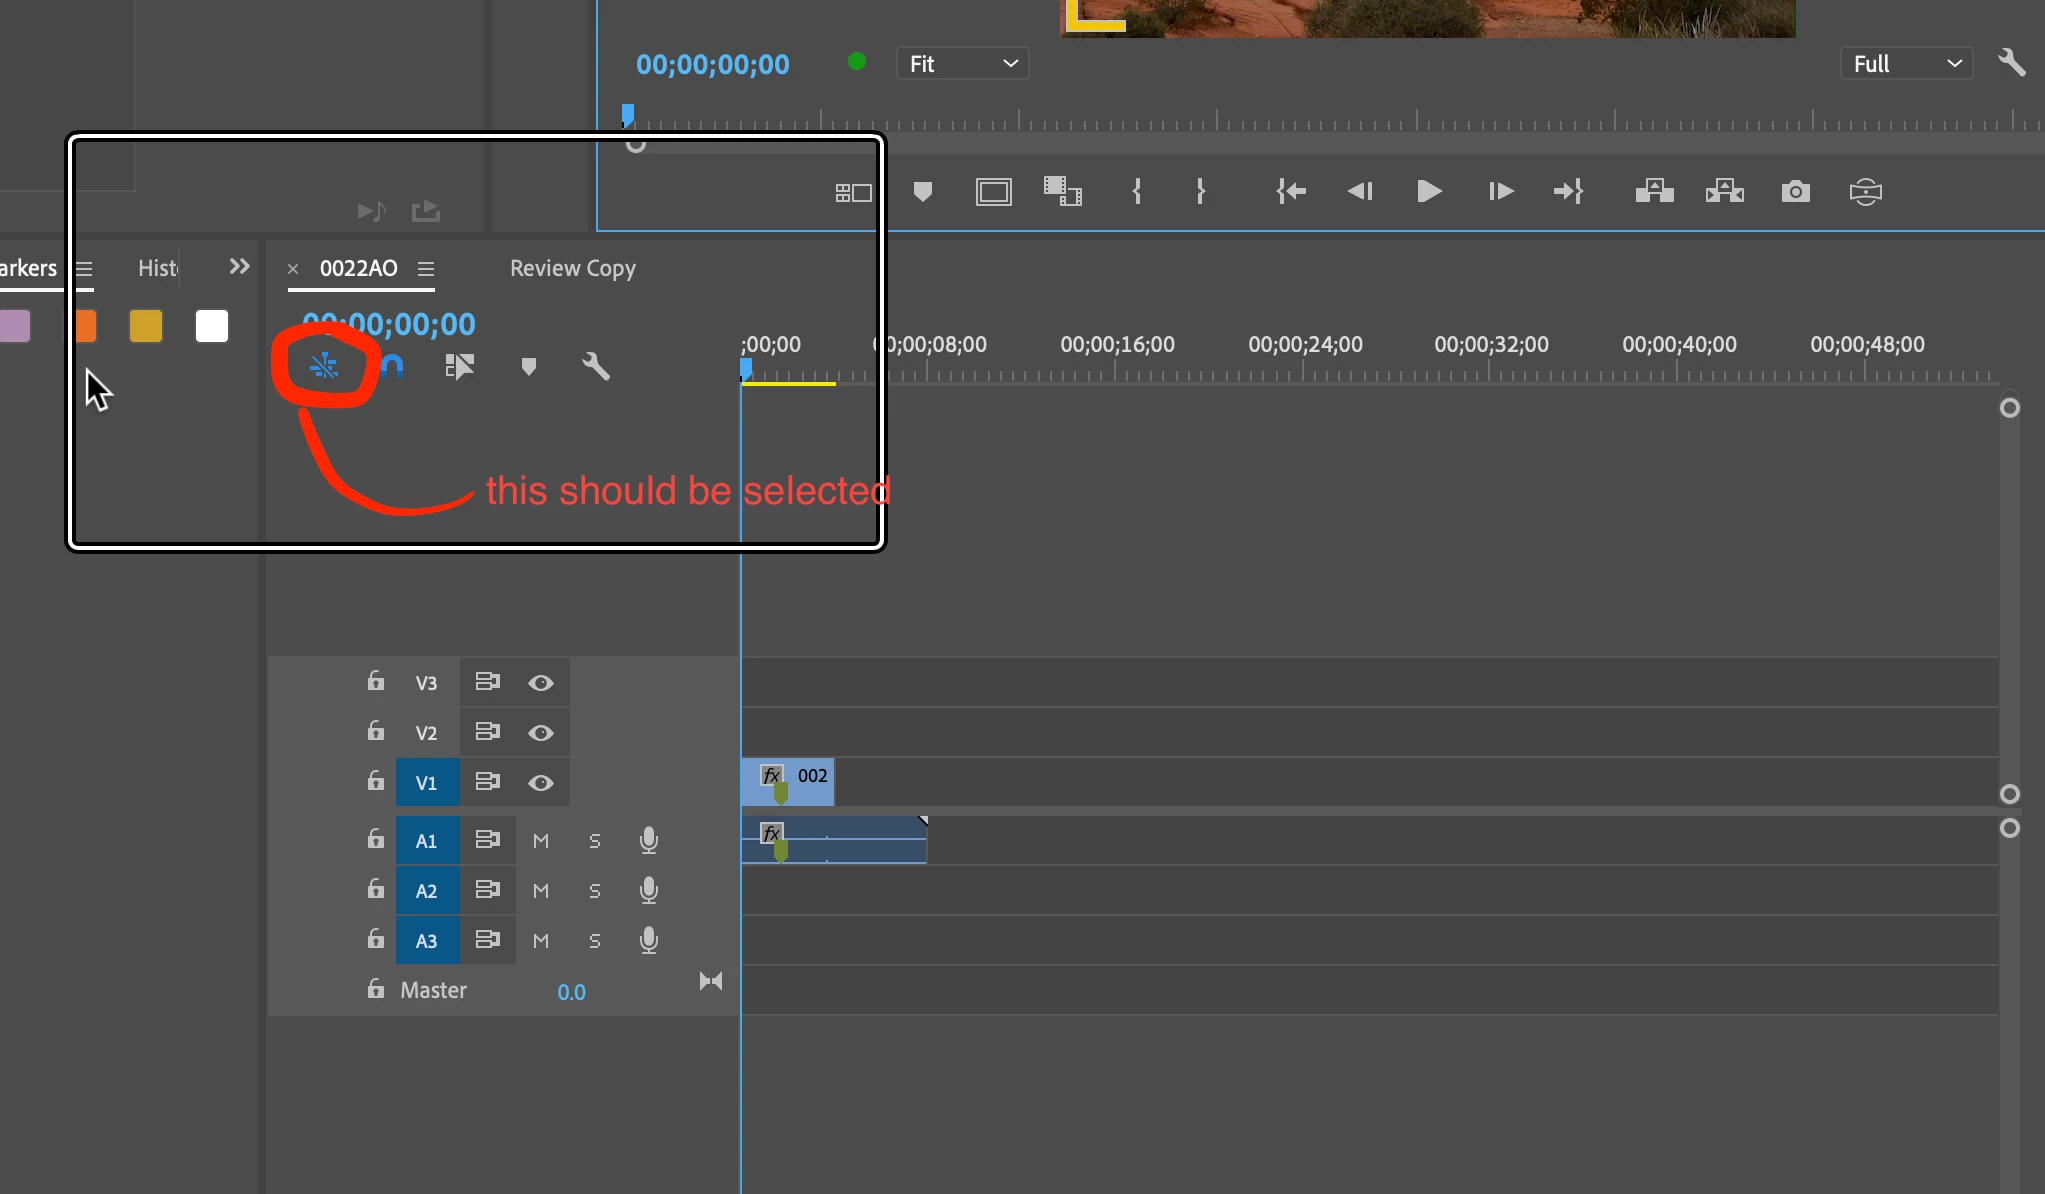Open the Full playback resolution dropdown
Image resolution: width=2045 pixels, height=1194 pixels.
1906,64
